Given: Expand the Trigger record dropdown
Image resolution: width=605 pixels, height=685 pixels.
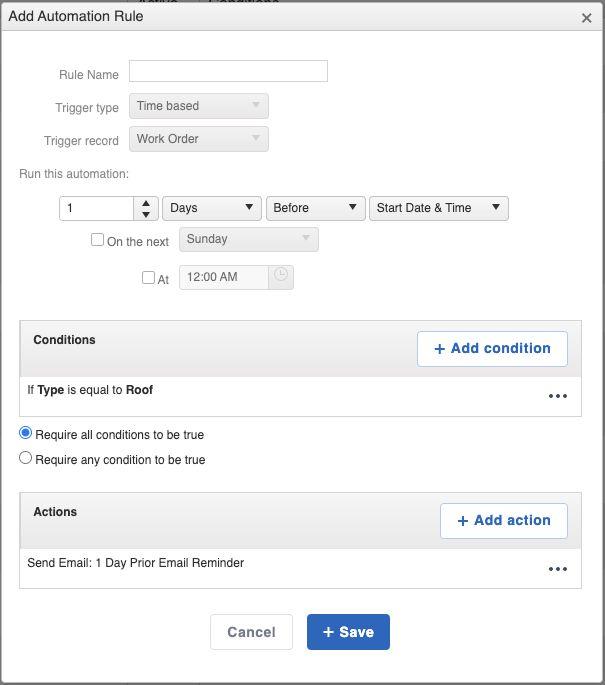Looking at the screenshot, I should 199,139.
